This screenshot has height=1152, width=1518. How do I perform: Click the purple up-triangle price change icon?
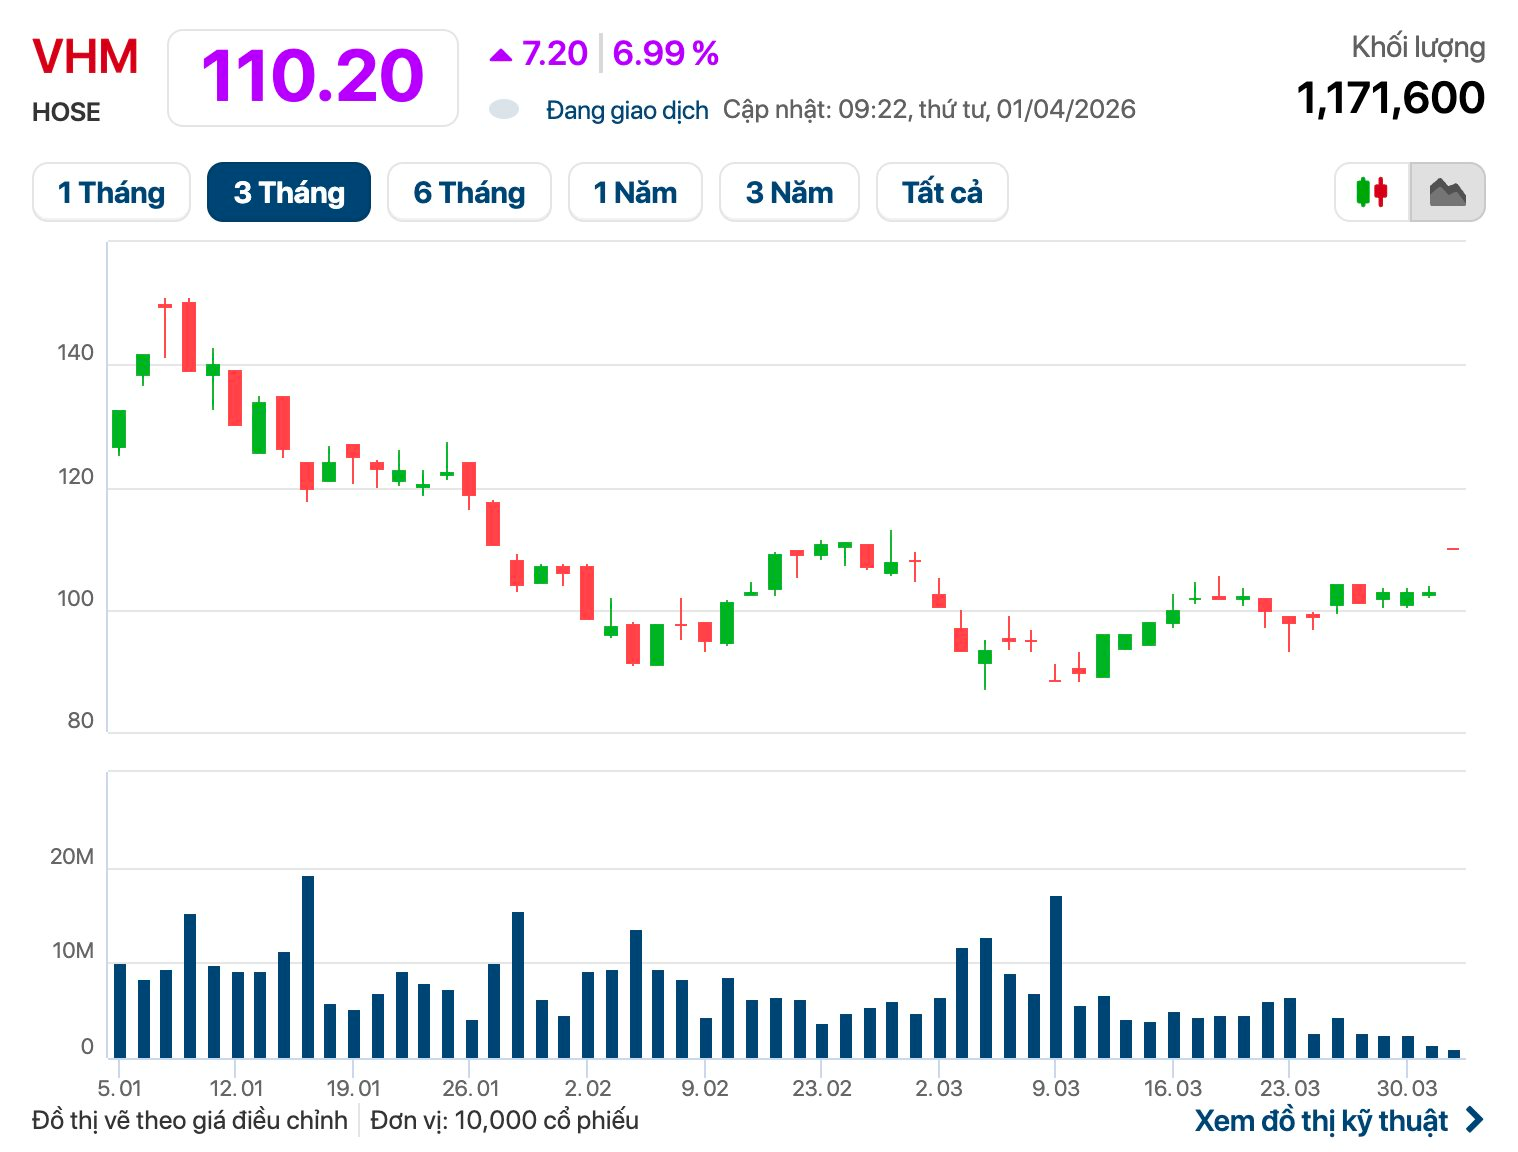(500, 55)
